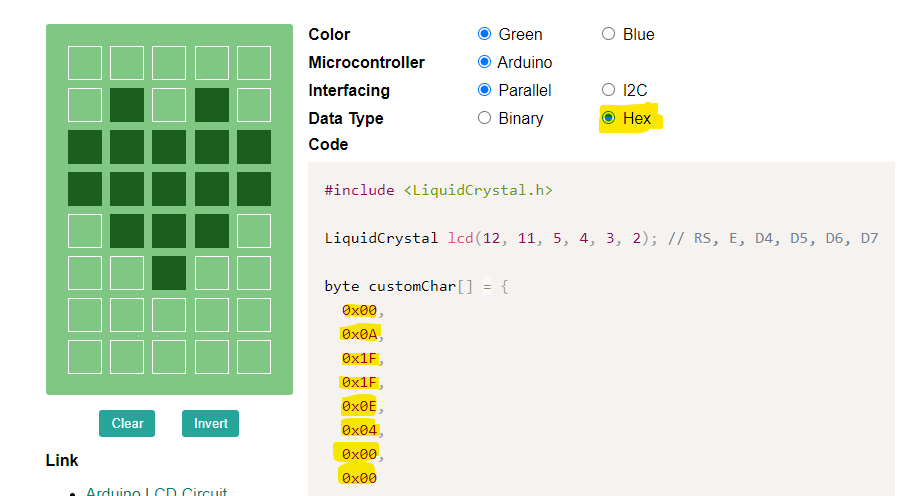Pick Parallel interfacing
This screenshot has height=496, width=911.
[486, 90]
